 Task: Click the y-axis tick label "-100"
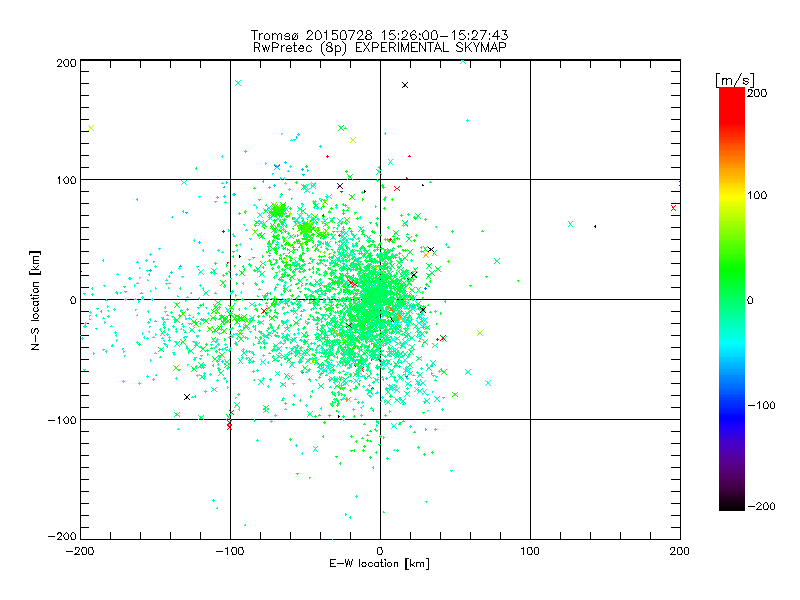point(62,420)
